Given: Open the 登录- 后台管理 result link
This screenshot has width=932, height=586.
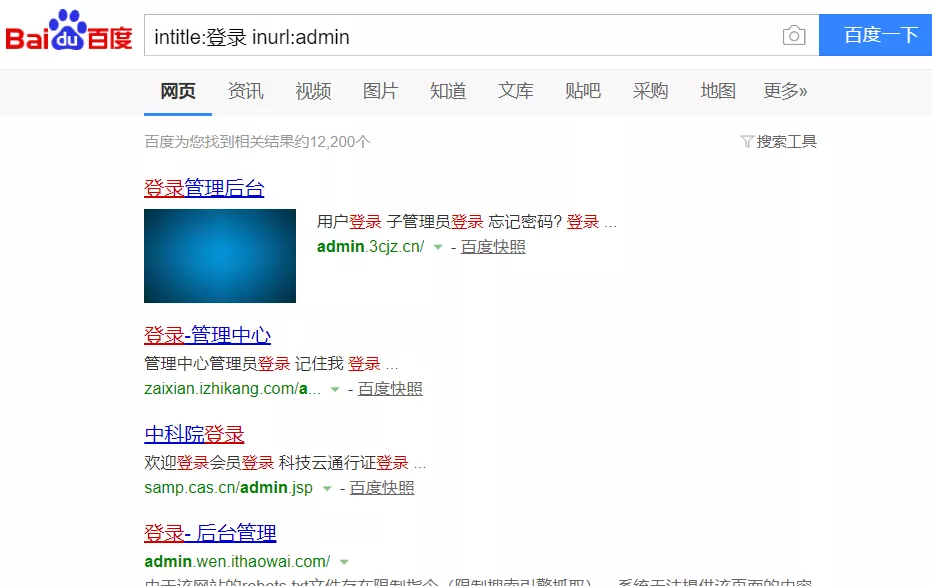Looking at the screenshot, I should [210, 533].
